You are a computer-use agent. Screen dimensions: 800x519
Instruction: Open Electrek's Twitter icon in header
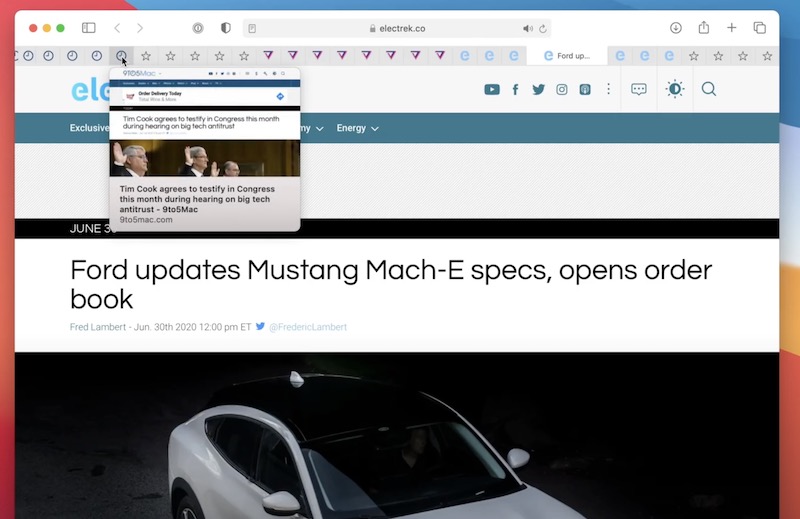[538, 89]
